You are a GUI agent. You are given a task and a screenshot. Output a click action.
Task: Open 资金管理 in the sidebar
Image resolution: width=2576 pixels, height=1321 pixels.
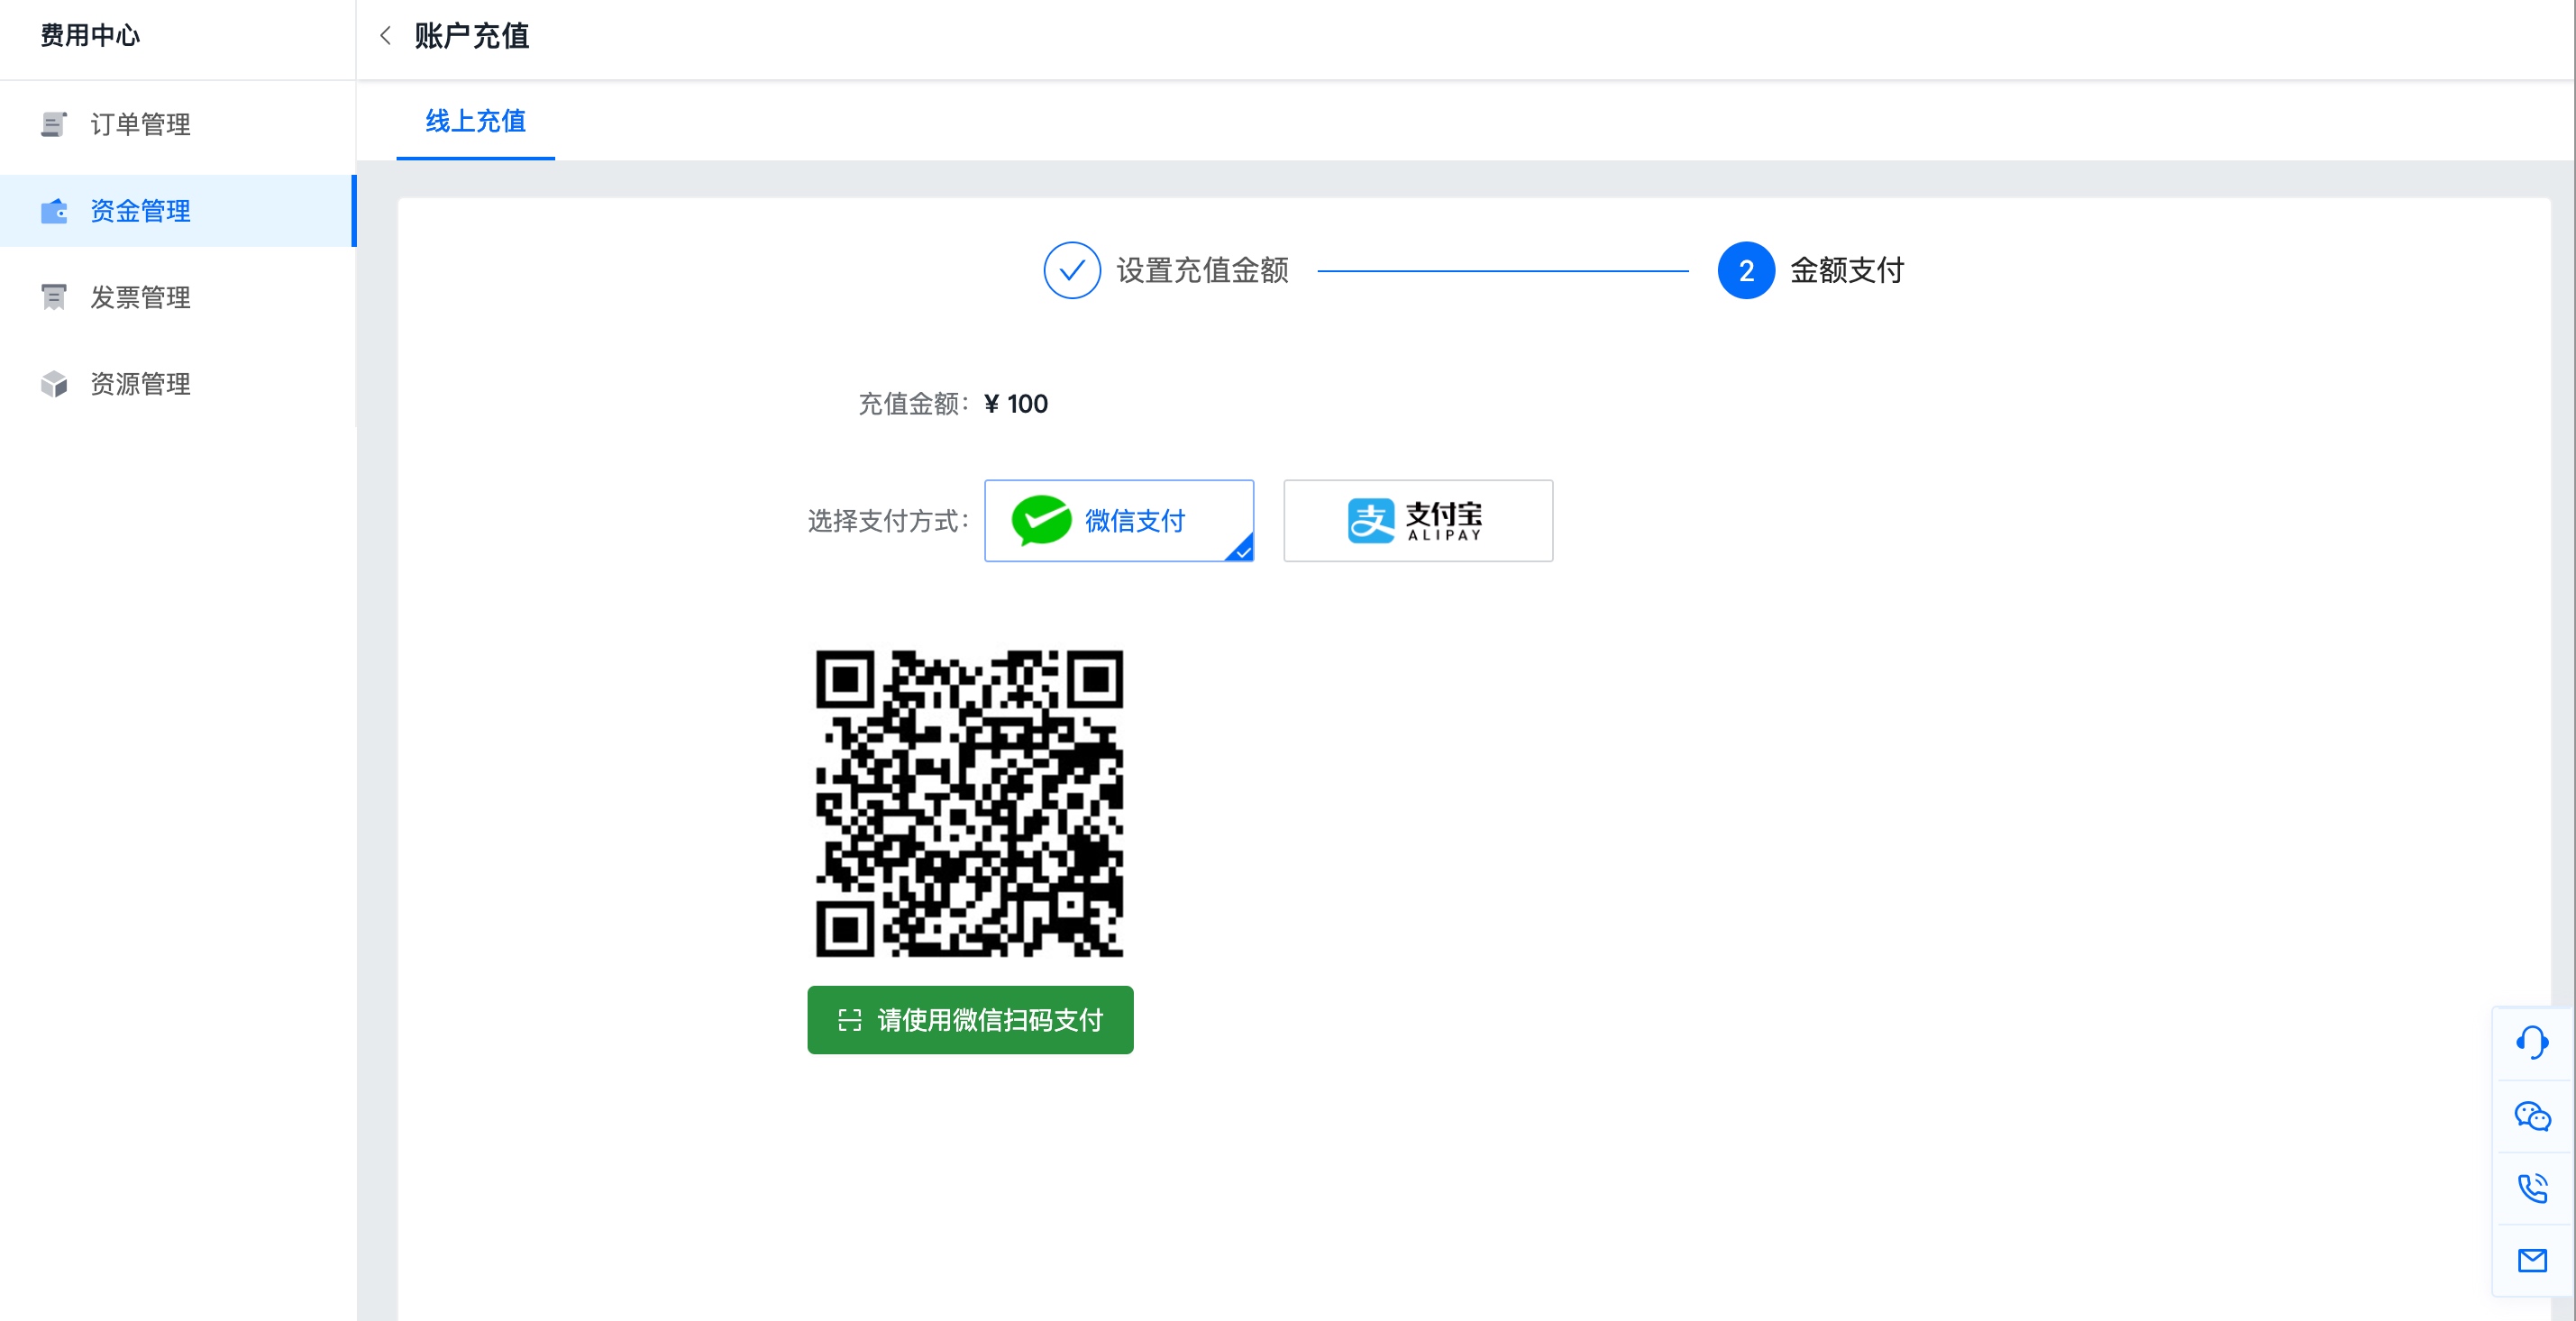(x=178, y=211)
